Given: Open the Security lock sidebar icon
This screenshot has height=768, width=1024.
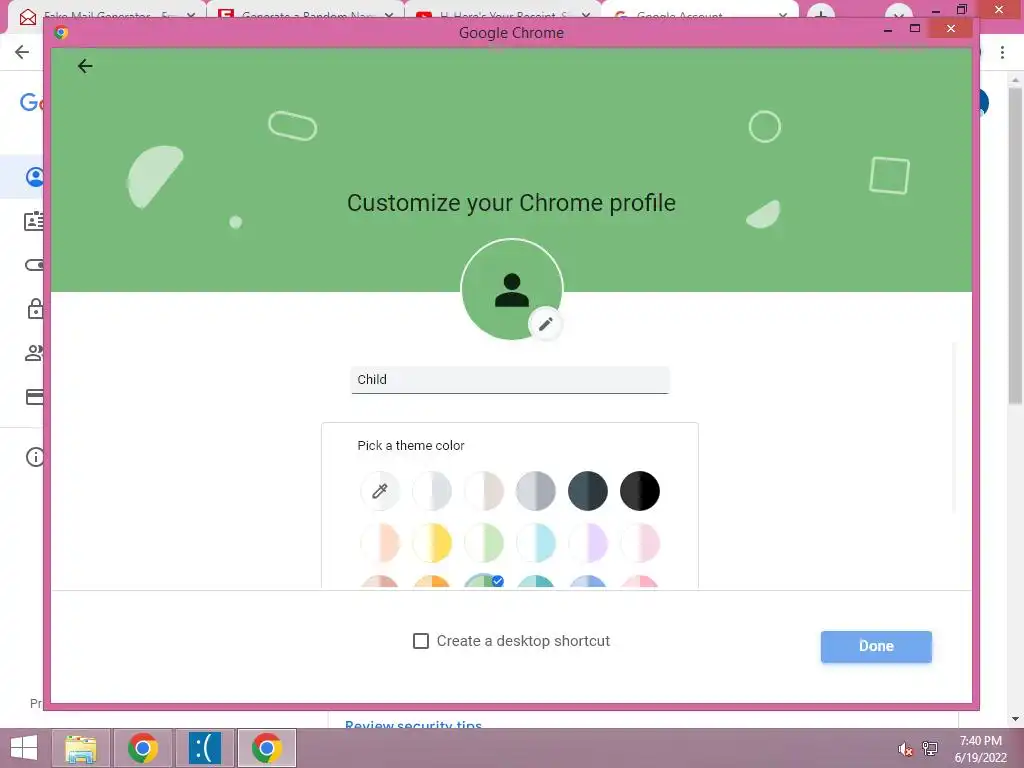Looking at the screenshot, I should [x=35, y=309].
